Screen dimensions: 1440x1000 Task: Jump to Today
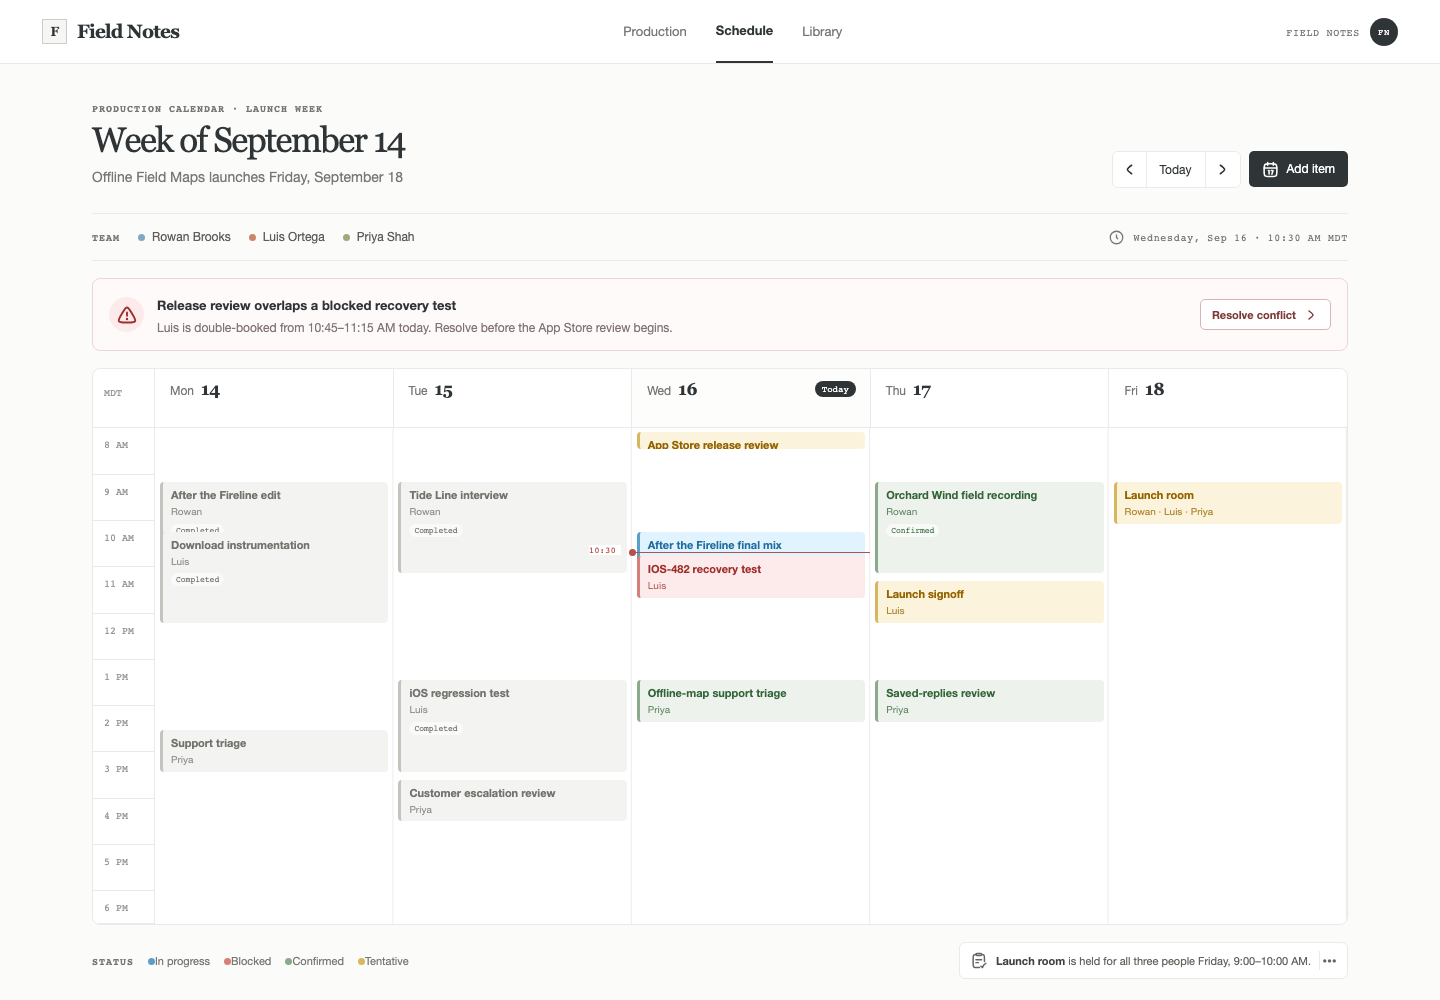1175,169
